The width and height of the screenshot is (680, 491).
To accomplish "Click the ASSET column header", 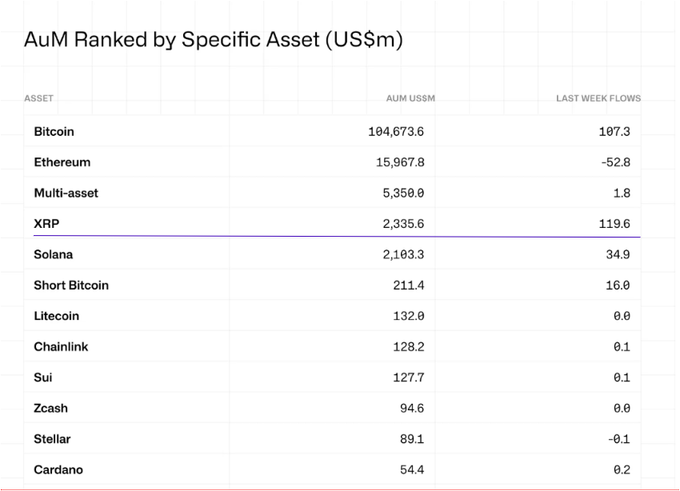I will 39,98.
